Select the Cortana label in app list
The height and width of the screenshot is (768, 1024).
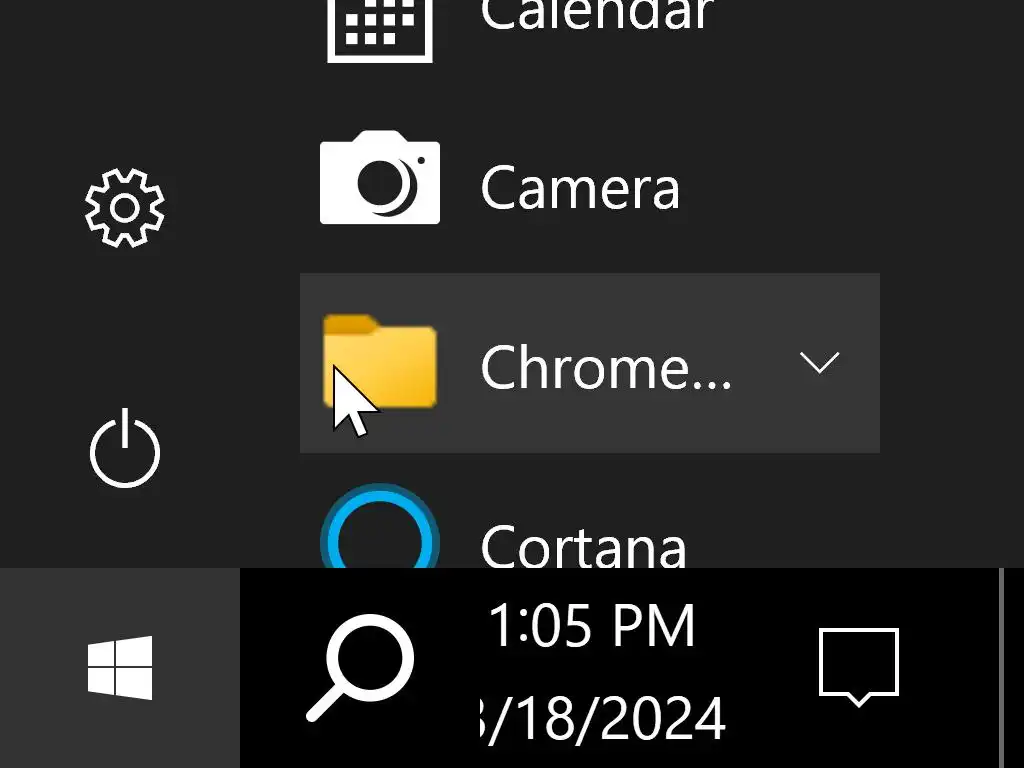(x=583, y=546)
